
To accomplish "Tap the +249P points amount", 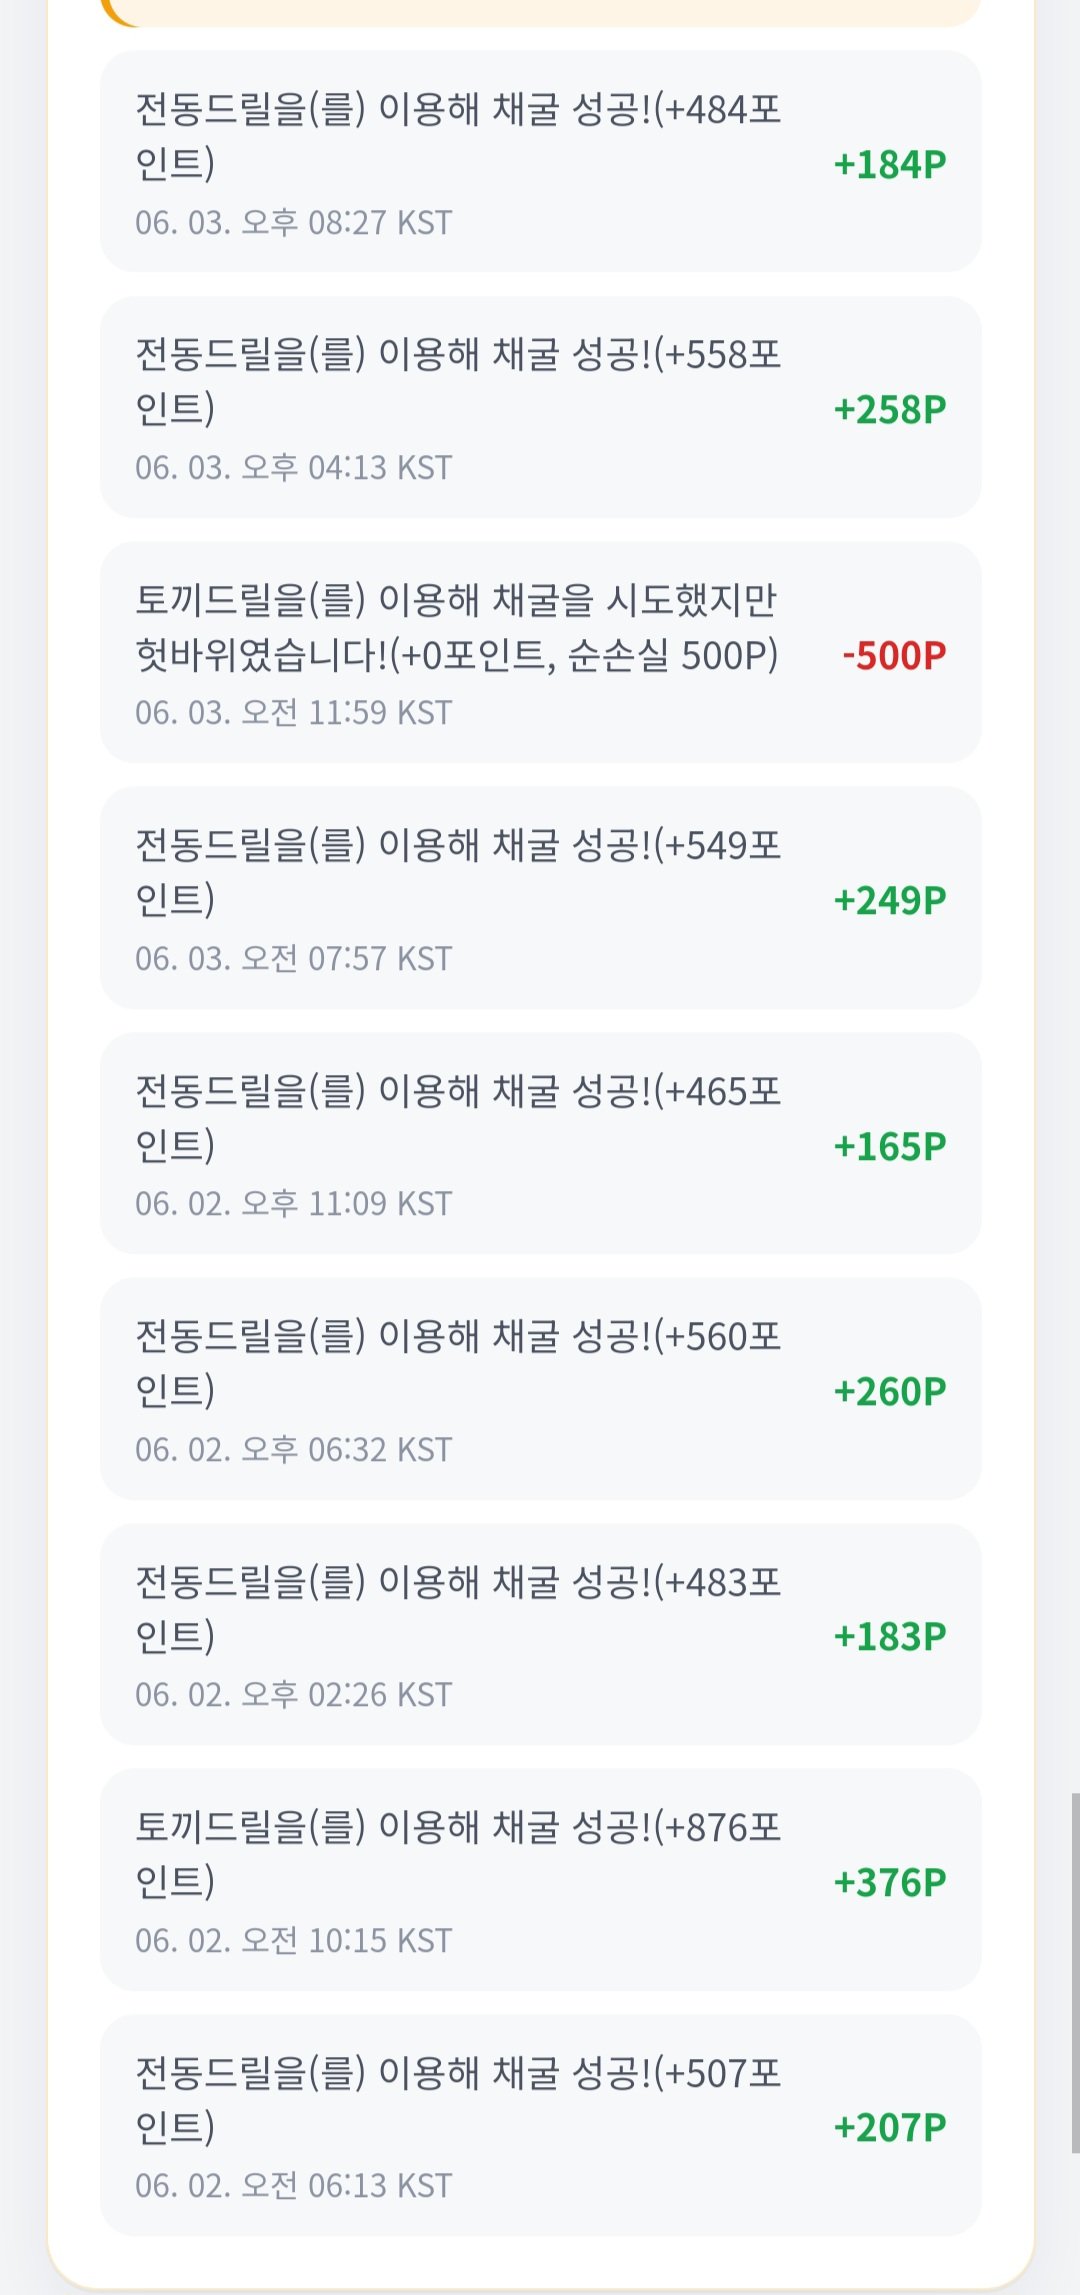I will pos(890,900).
